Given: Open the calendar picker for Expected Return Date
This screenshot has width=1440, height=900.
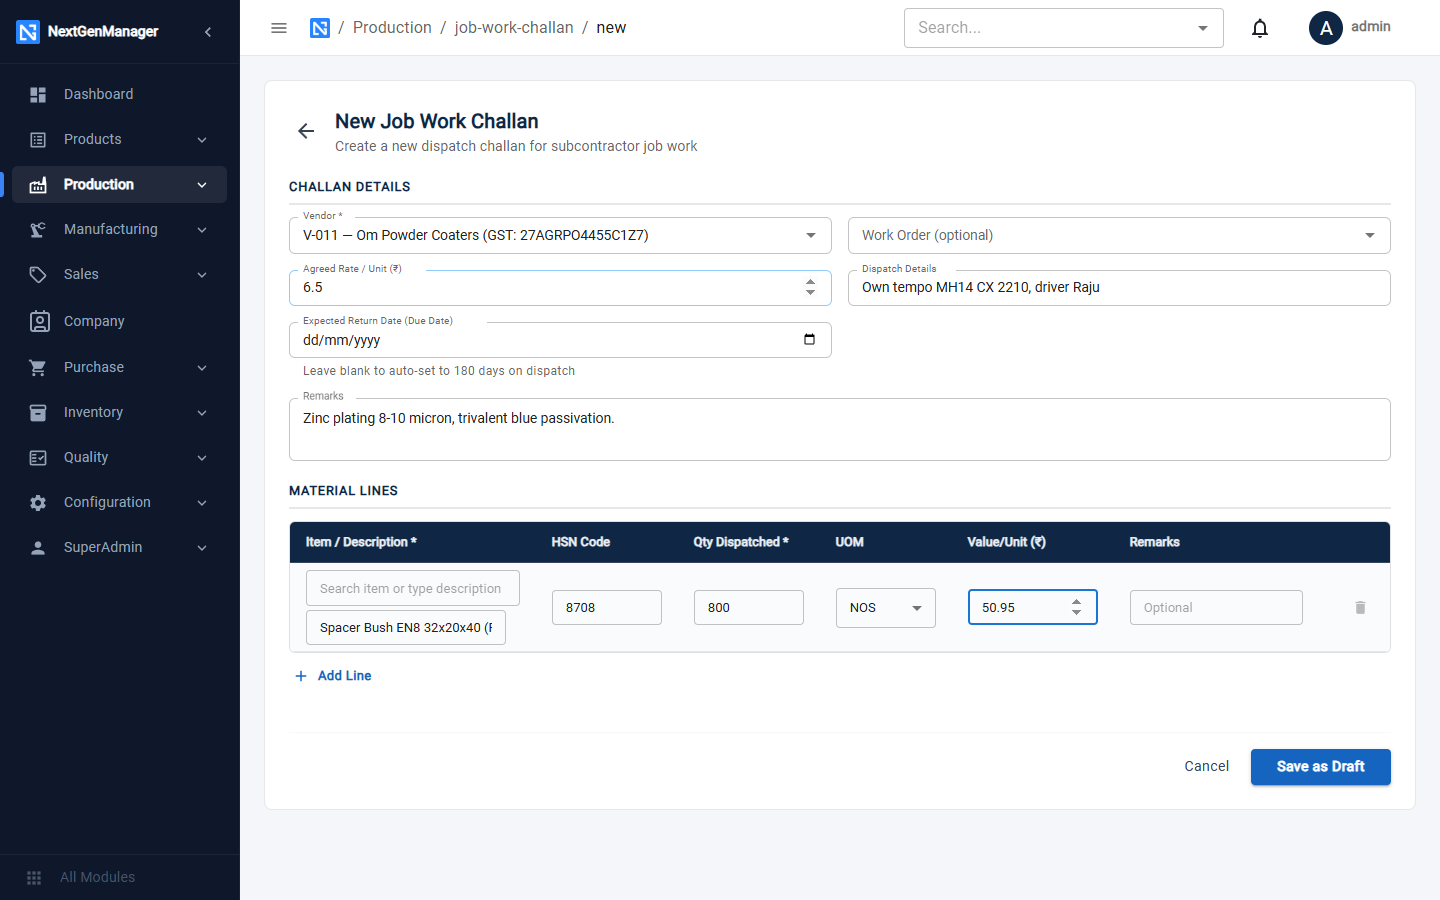Looking at the screenshot, I should pyautogui.click(x=809, y=339).
